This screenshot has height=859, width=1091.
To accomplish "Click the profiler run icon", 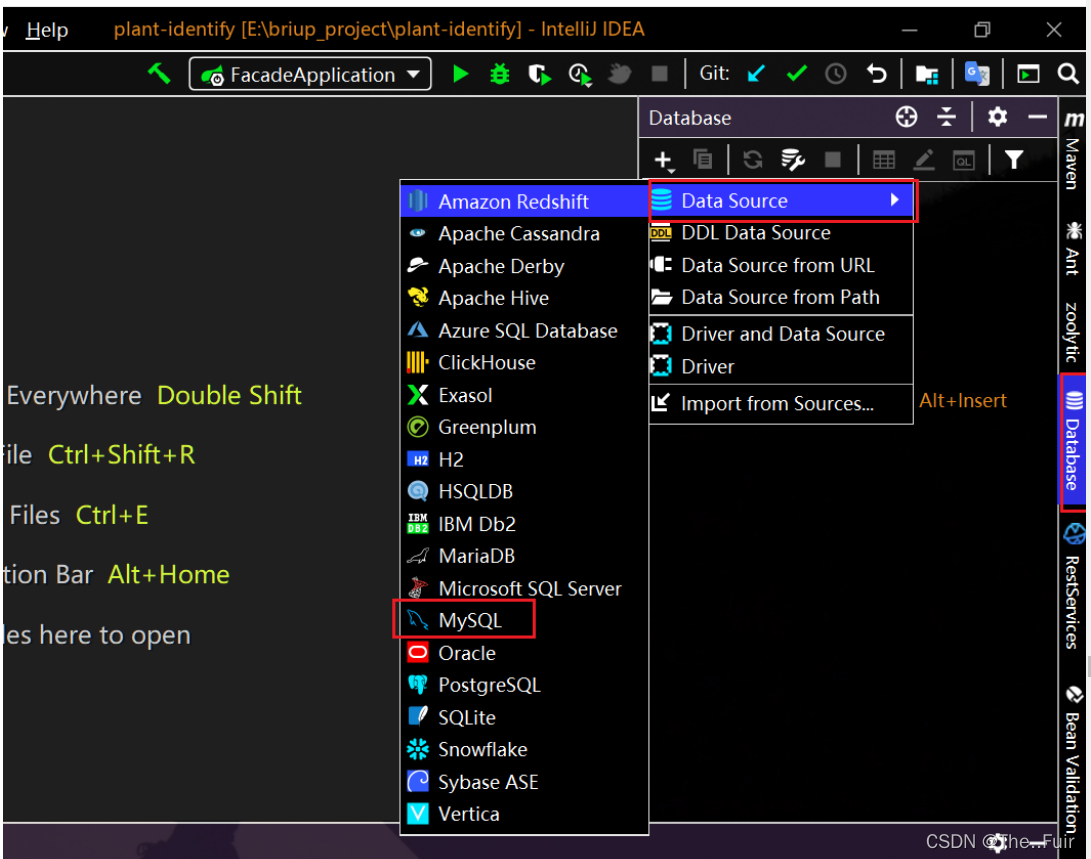I will click(580, 74).
